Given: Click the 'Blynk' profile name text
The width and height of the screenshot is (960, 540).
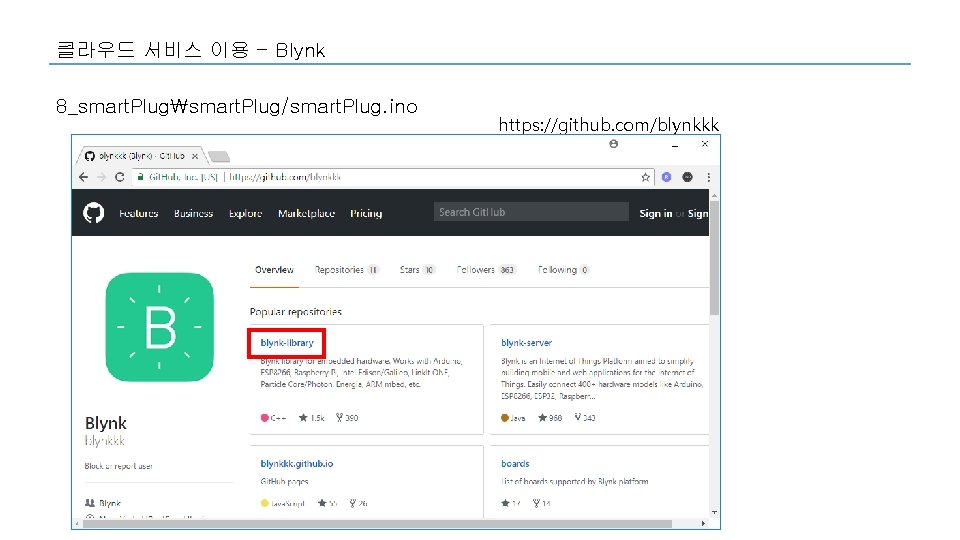Looking at the screenshot, I should coord(106,423).
